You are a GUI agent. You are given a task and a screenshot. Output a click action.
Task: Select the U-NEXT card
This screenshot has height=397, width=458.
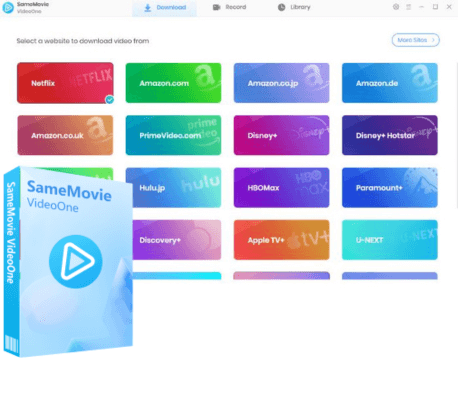point(390,240)
